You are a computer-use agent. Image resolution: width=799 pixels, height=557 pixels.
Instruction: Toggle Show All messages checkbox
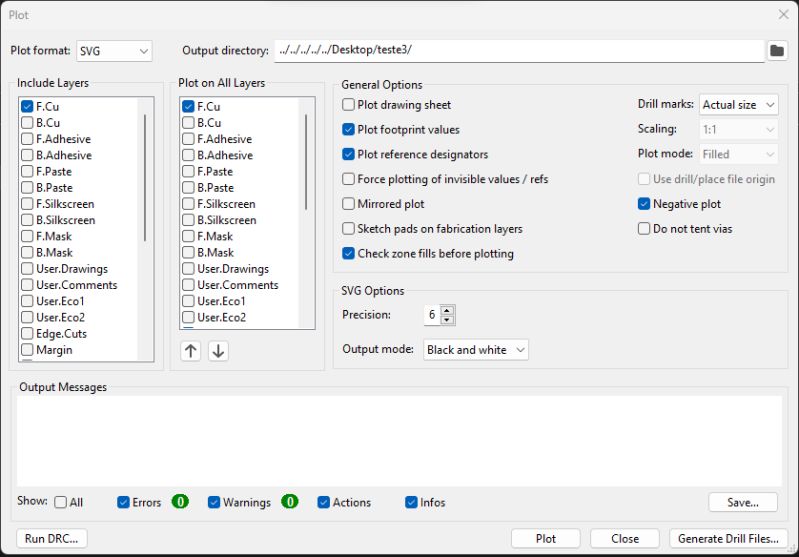[x=61, y=502]
